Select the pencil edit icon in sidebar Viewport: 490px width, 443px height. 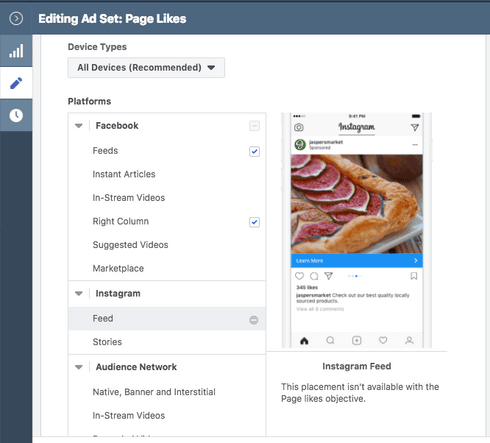point(16,83)
